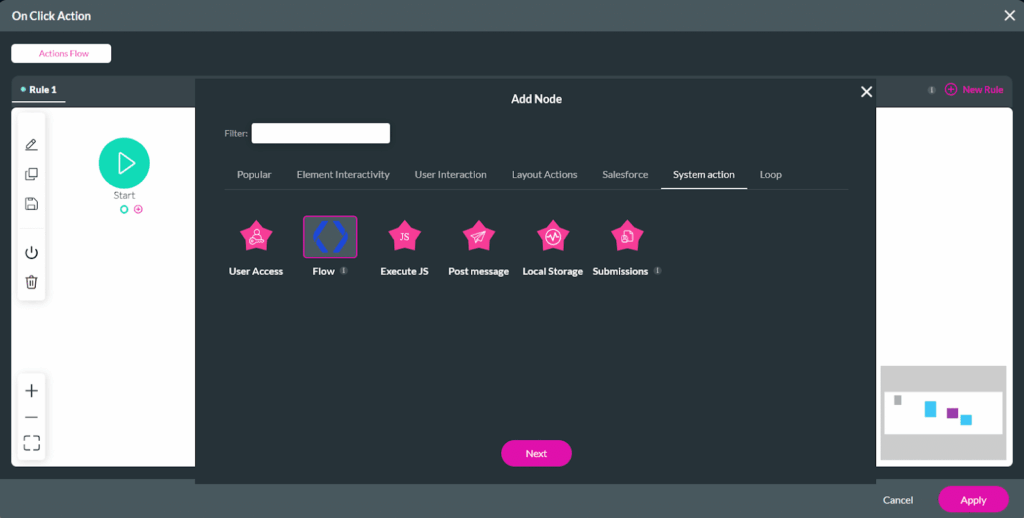Select the Local Storage node
This screenshot has height=518, width=1024.
click(x=552, y=236)
